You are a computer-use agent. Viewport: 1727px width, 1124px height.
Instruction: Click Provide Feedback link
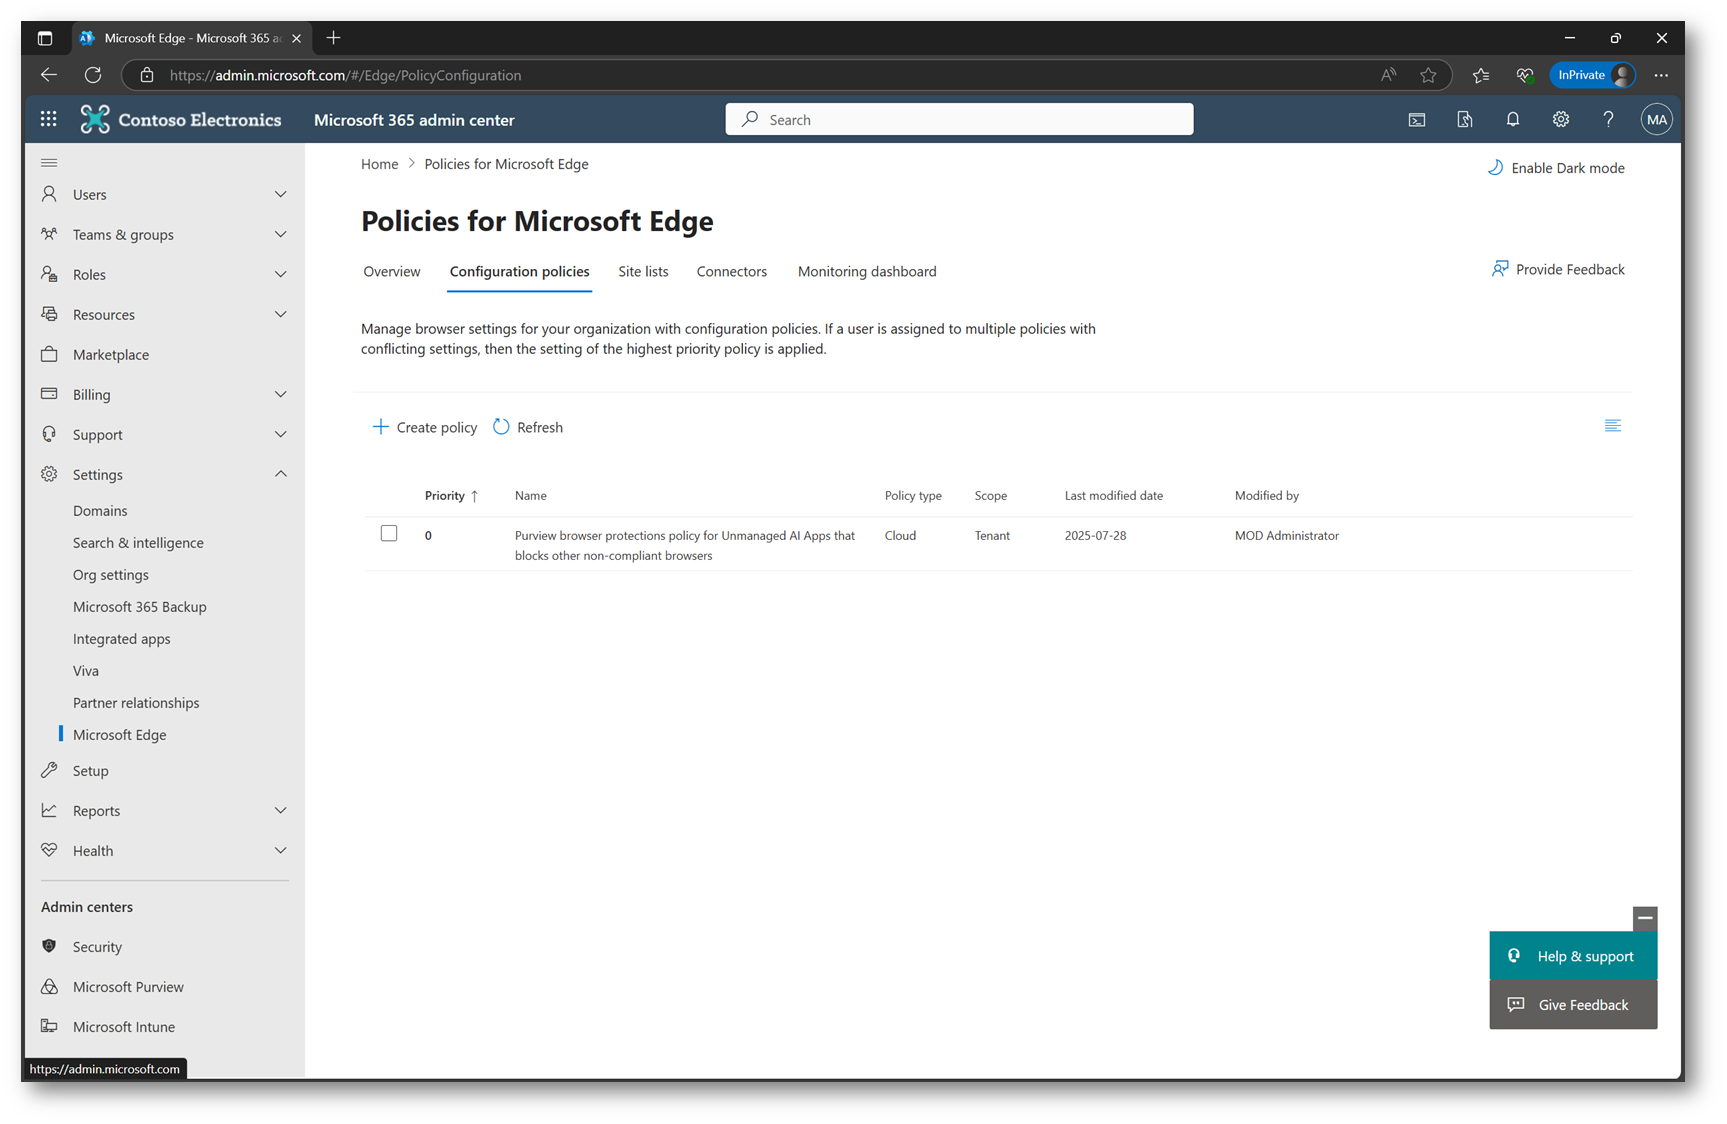[x=1558, y=269]
